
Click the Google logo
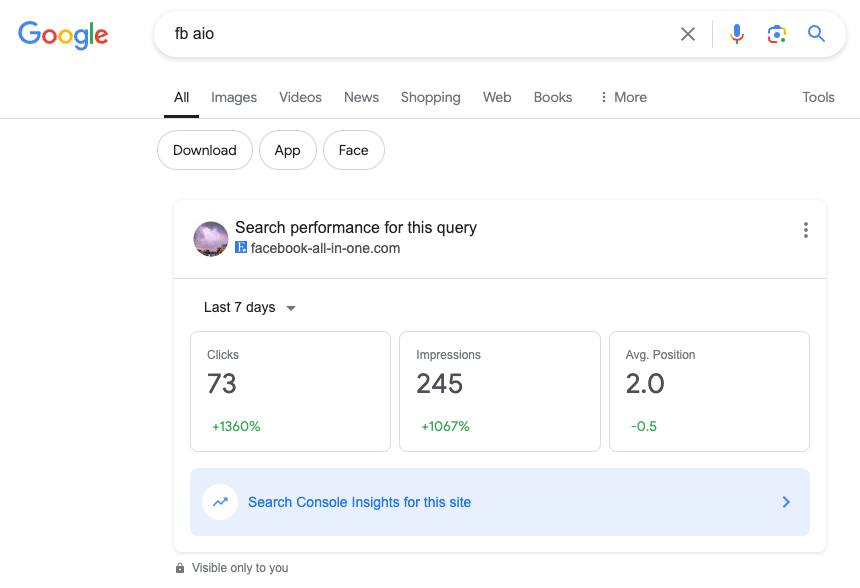(63, 35)
